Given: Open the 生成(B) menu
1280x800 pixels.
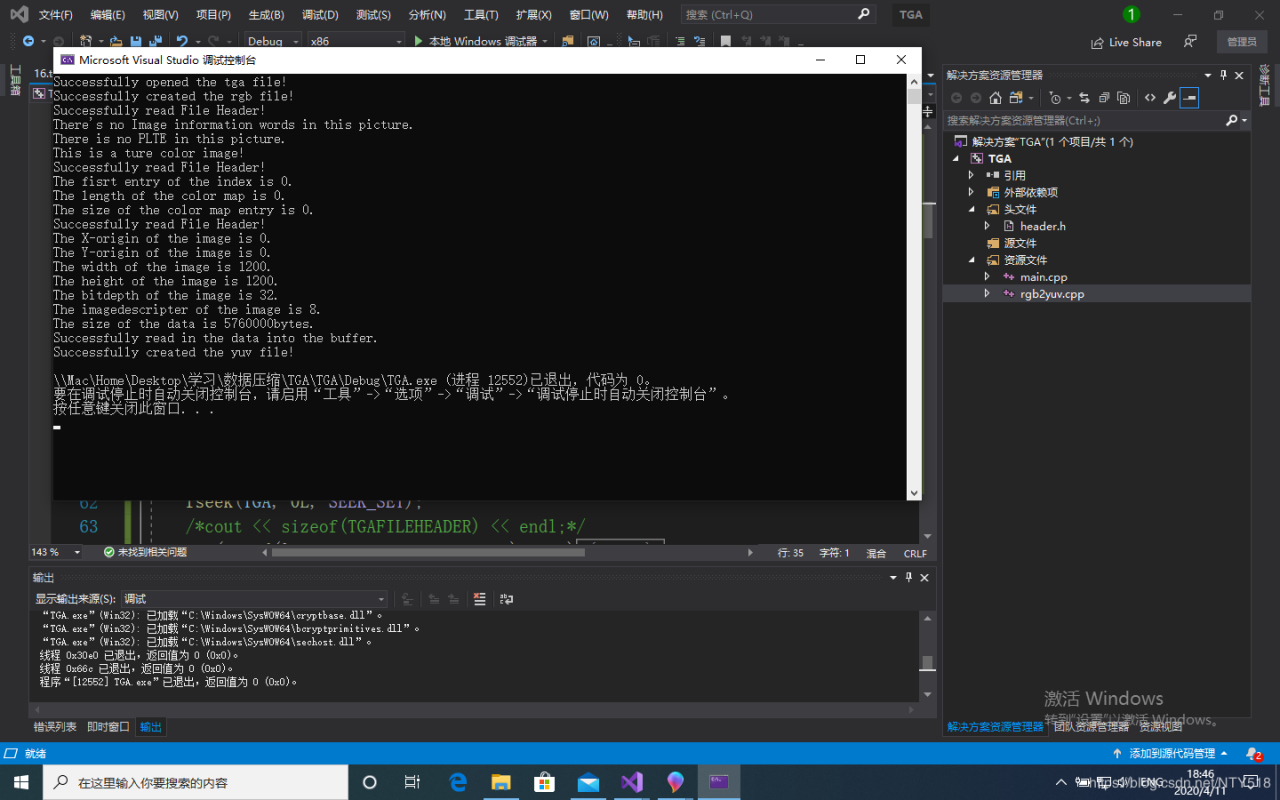Looking at the screenshot, I should (266, 15).
